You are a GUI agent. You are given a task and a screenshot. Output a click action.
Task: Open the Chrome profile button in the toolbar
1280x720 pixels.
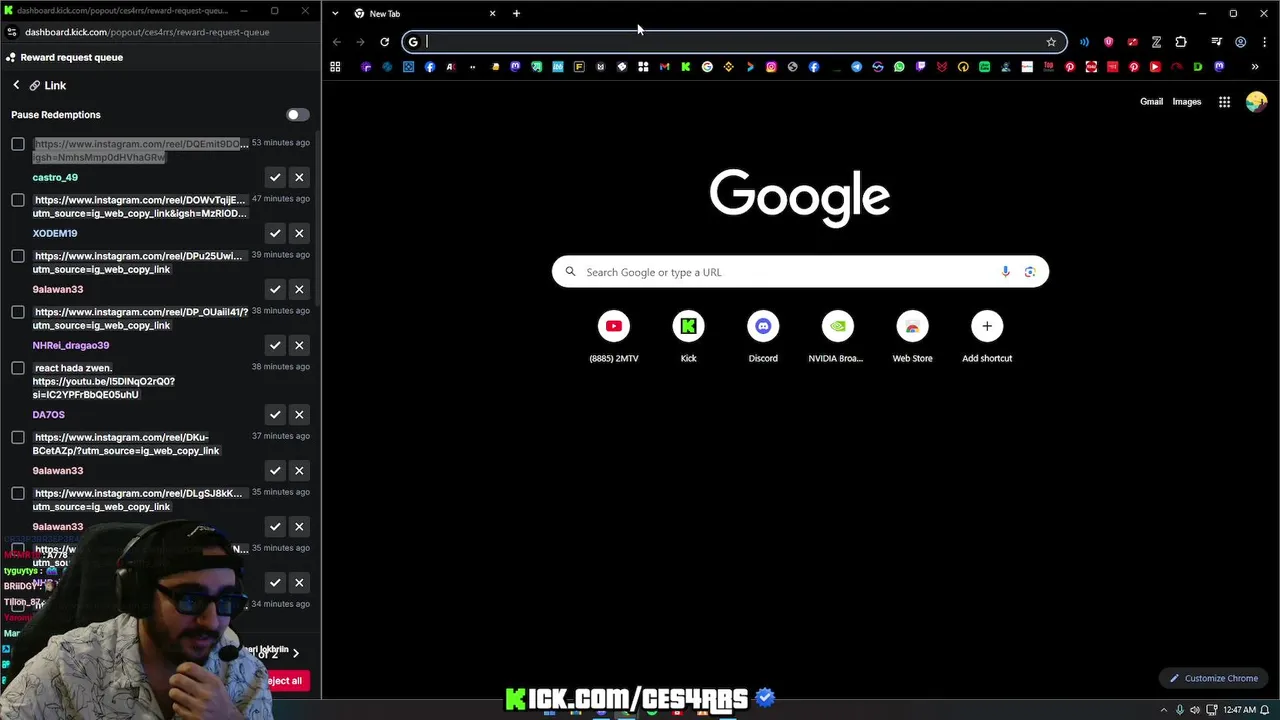coord(1241,42)
